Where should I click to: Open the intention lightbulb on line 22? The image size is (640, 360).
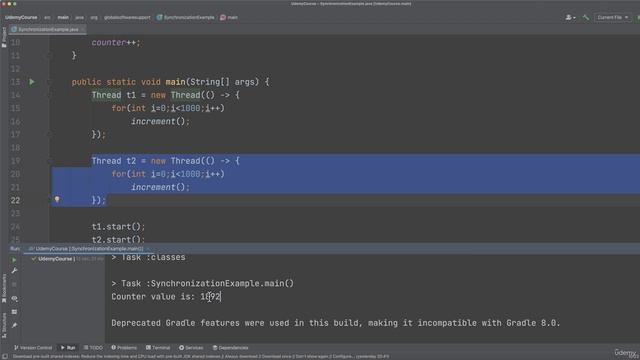[x=57, y=199]
